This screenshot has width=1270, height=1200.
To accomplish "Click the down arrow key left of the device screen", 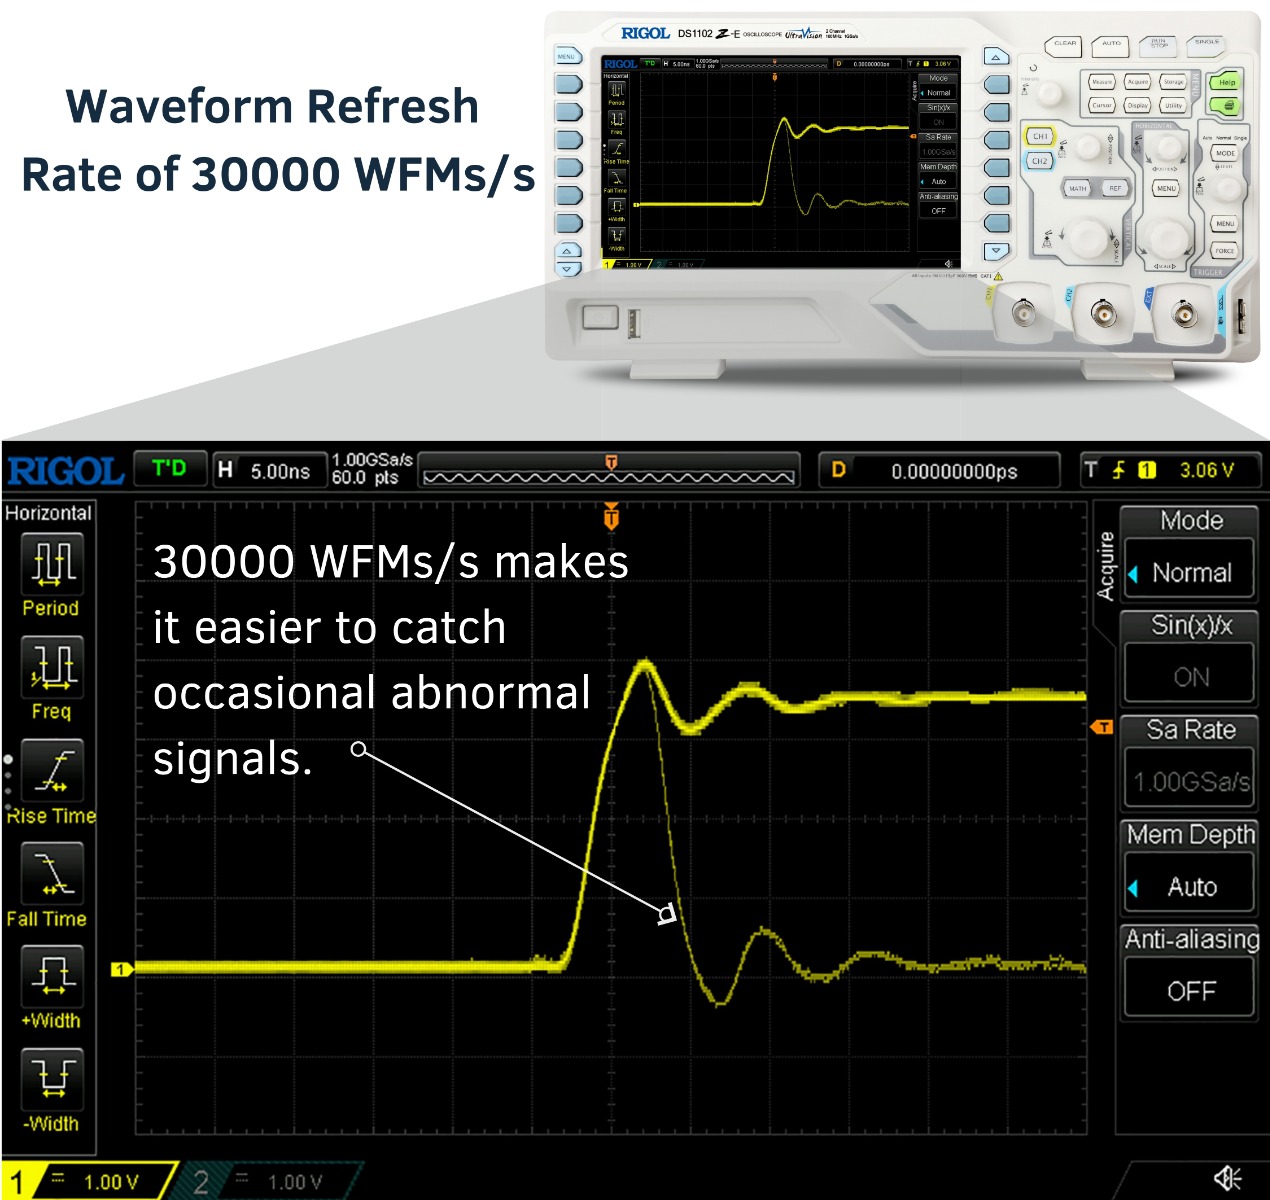I will (x=568, y=269).
